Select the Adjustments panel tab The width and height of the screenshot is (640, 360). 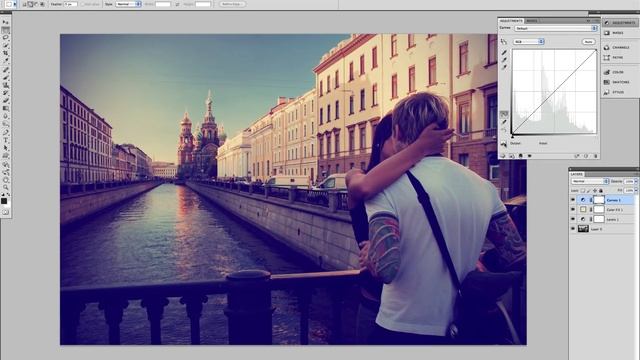[511, 21]
